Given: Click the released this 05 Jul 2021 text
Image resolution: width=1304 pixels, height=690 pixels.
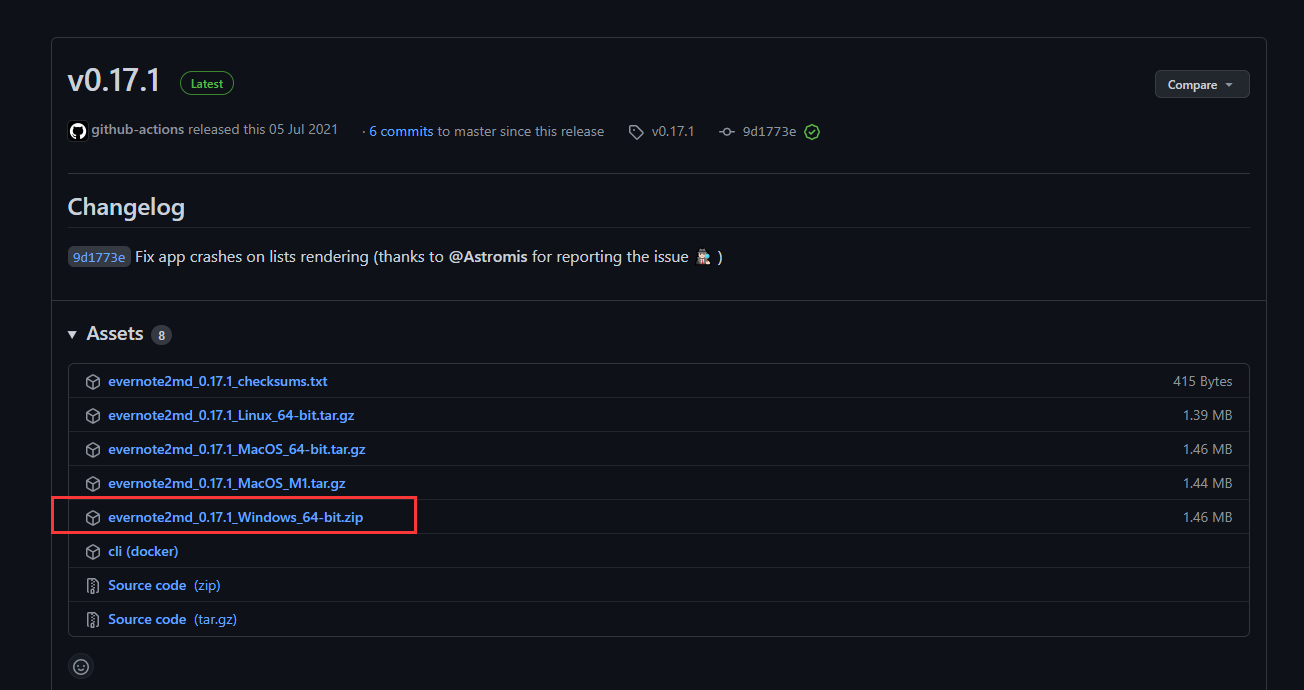Looking at the screenshot, I should [263, 130].
